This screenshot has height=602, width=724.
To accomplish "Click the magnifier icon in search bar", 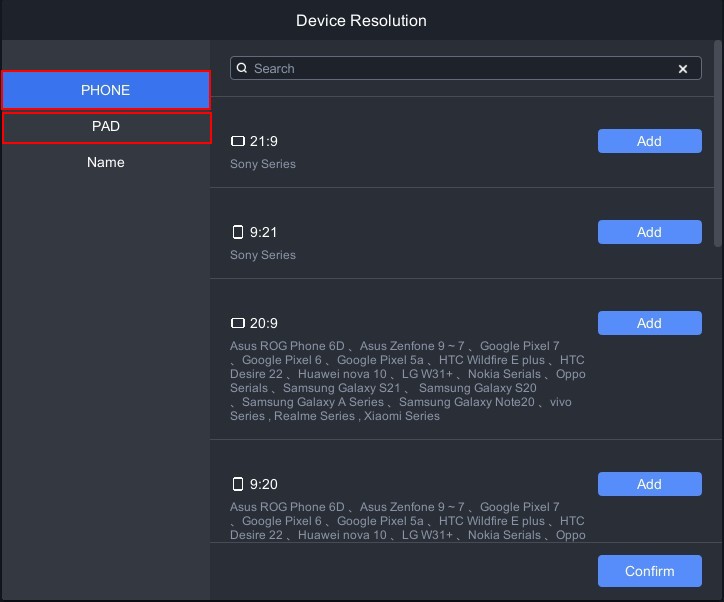I will 242,69.
